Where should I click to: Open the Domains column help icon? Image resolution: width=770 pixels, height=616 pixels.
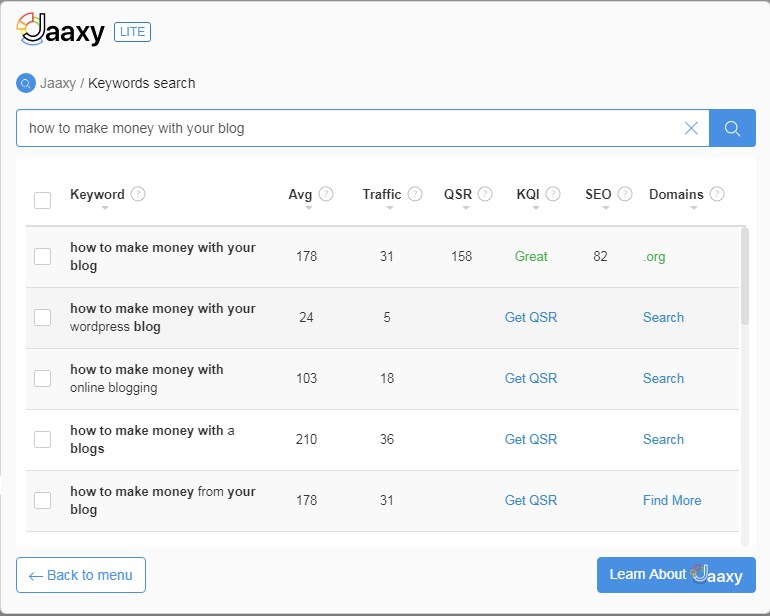point(717,194)
